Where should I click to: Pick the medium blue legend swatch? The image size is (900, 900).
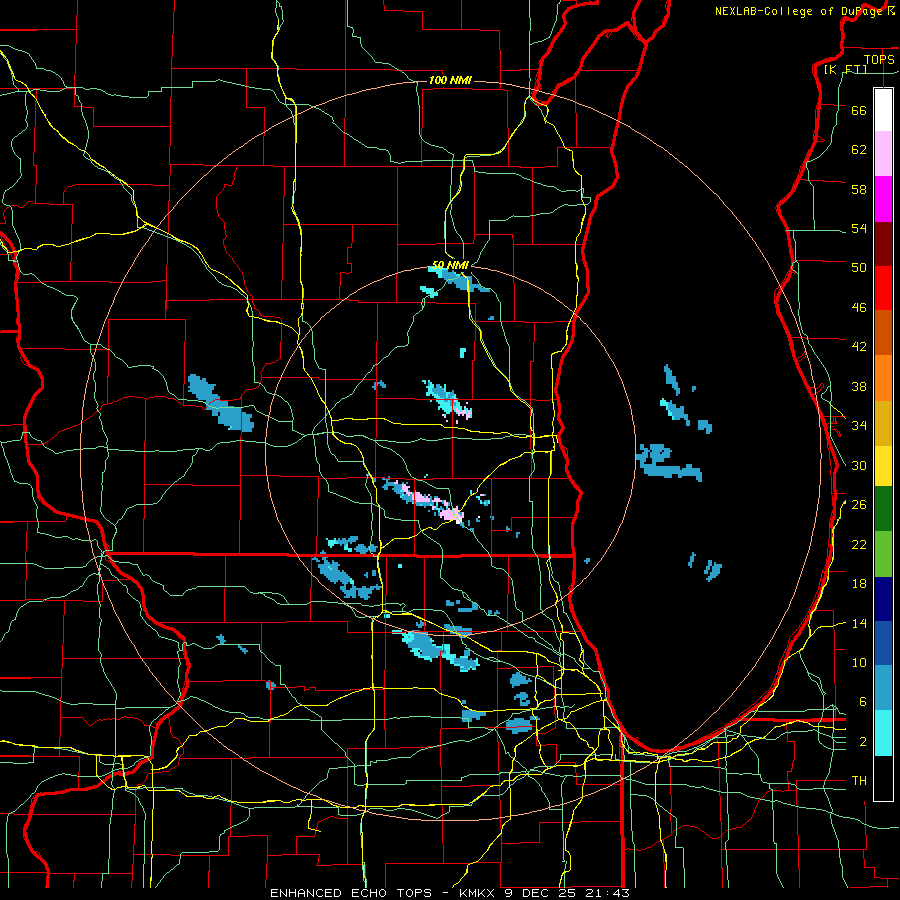[x=883, y=643]
